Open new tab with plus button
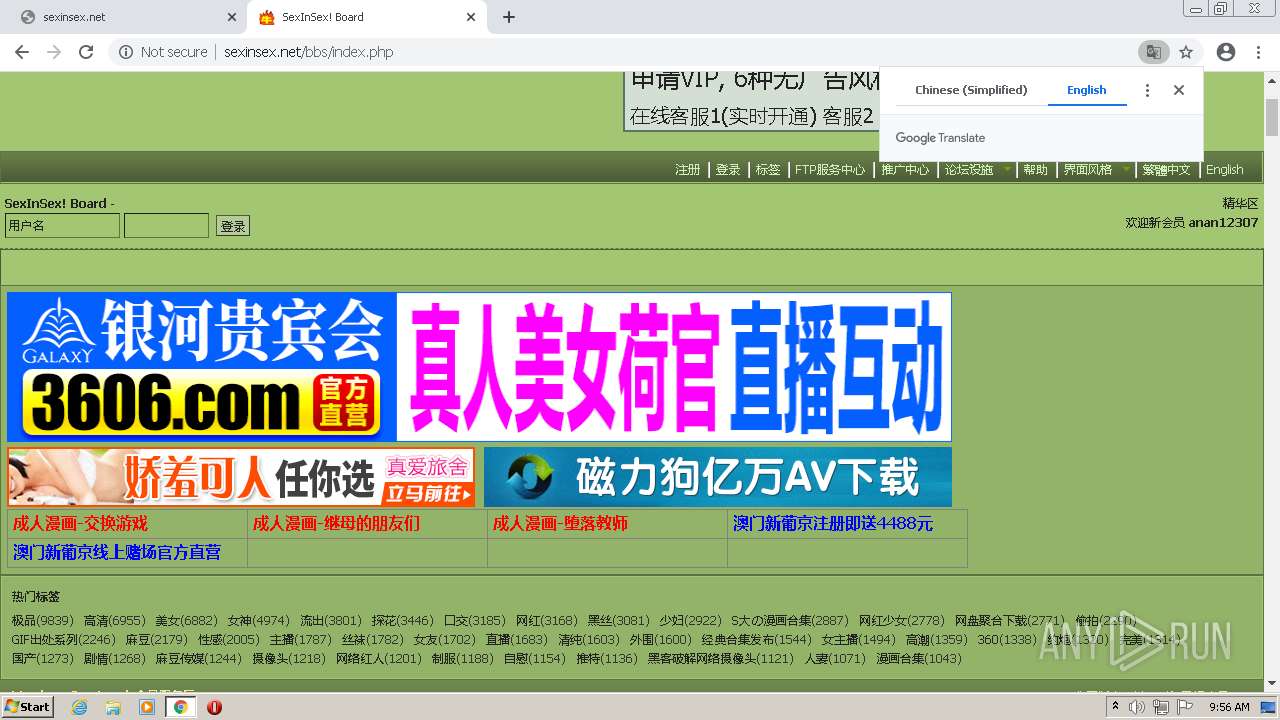 [509, 17]
